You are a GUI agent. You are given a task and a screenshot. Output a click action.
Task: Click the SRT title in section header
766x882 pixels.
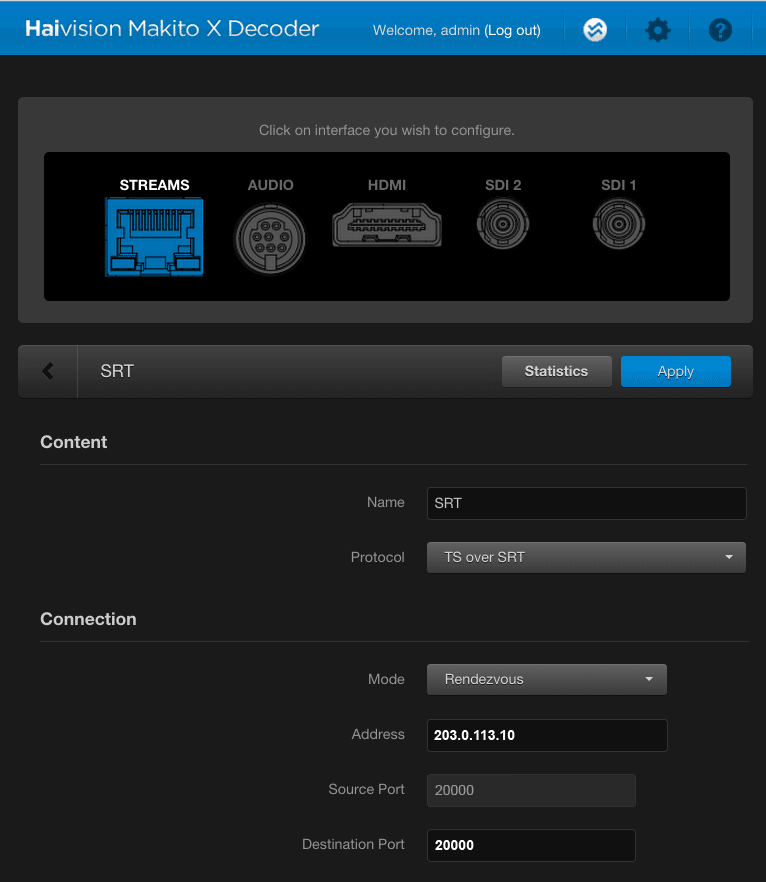[x=117, y=371]
